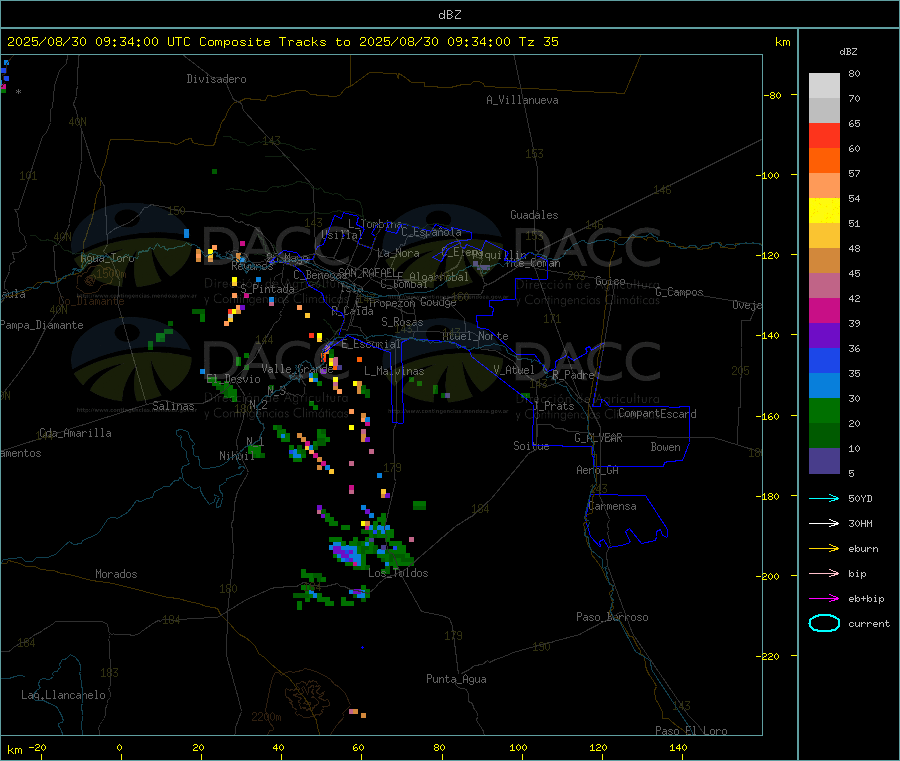Click the S_Rosas map label
This screenshot has height=761, width=900.
402,322
